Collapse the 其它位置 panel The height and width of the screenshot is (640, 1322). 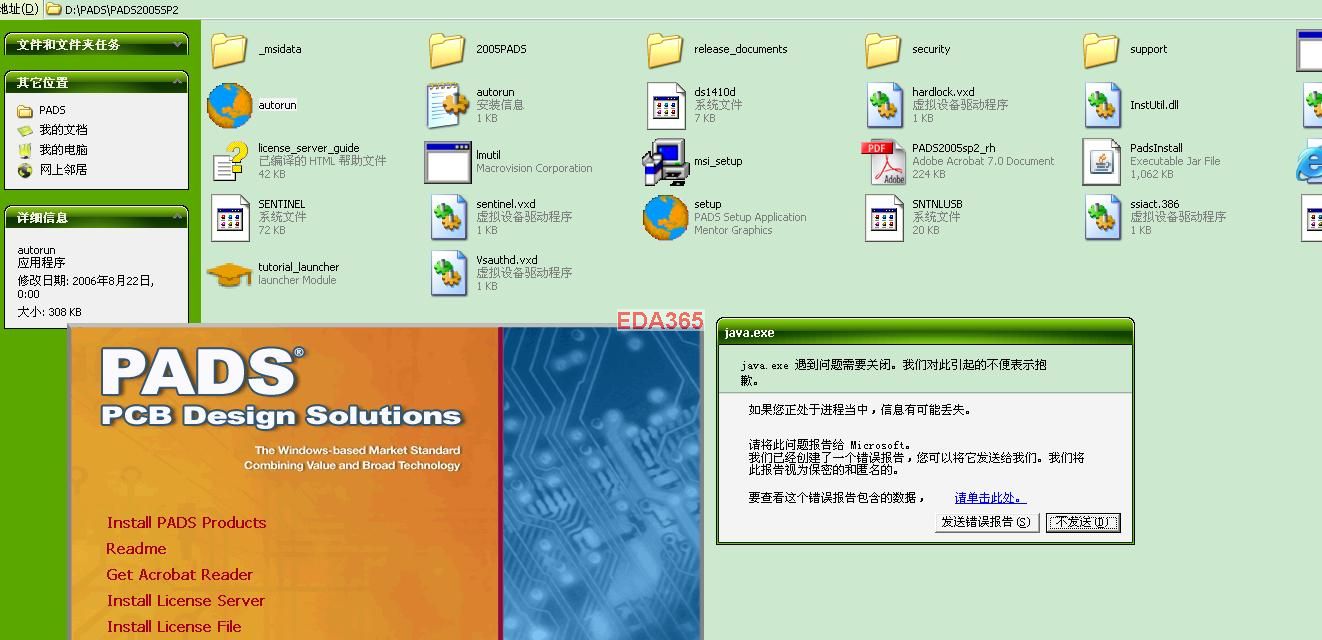178,82
